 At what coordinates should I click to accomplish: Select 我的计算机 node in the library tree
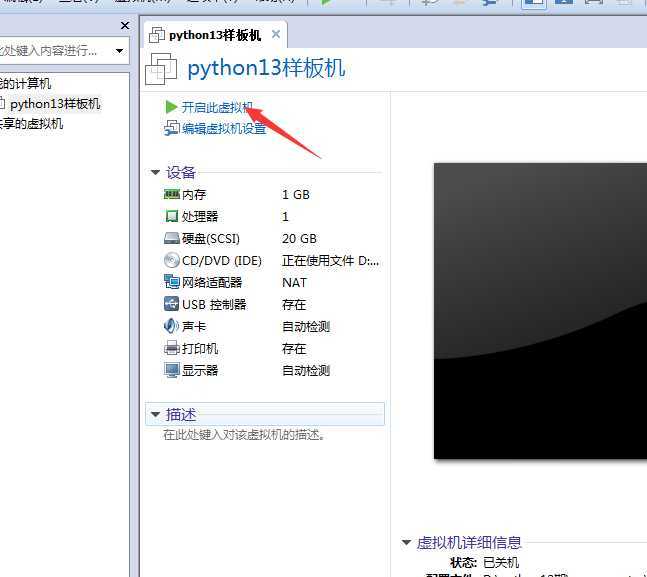[x=25, y=84]
